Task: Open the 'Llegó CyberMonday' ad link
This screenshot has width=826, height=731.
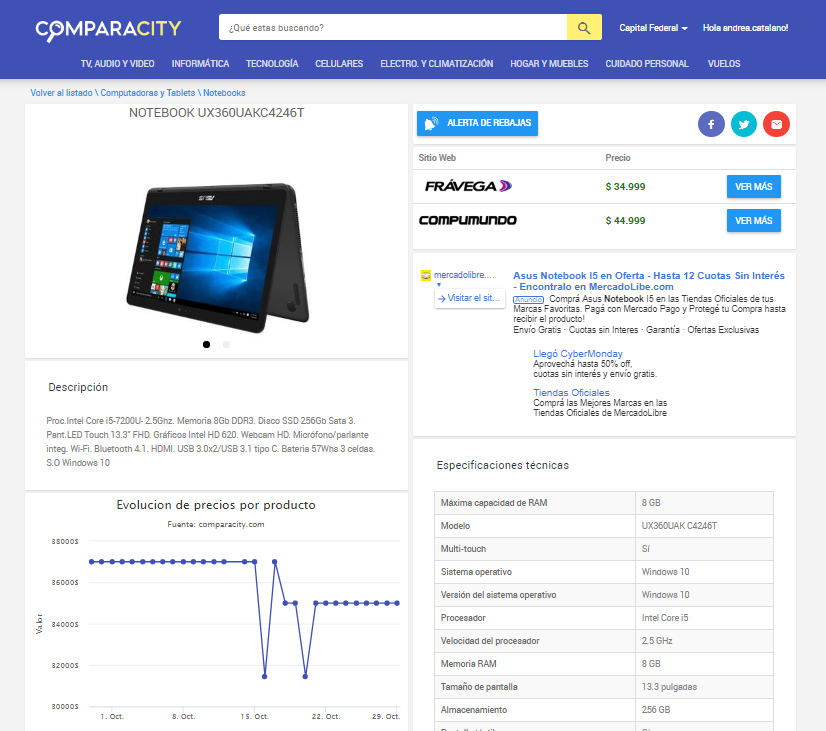Action: tap(577, 354)
